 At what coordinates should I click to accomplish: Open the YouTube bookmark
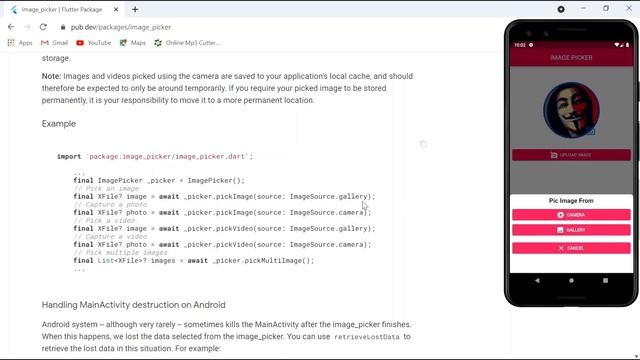(x=93, y=42)
